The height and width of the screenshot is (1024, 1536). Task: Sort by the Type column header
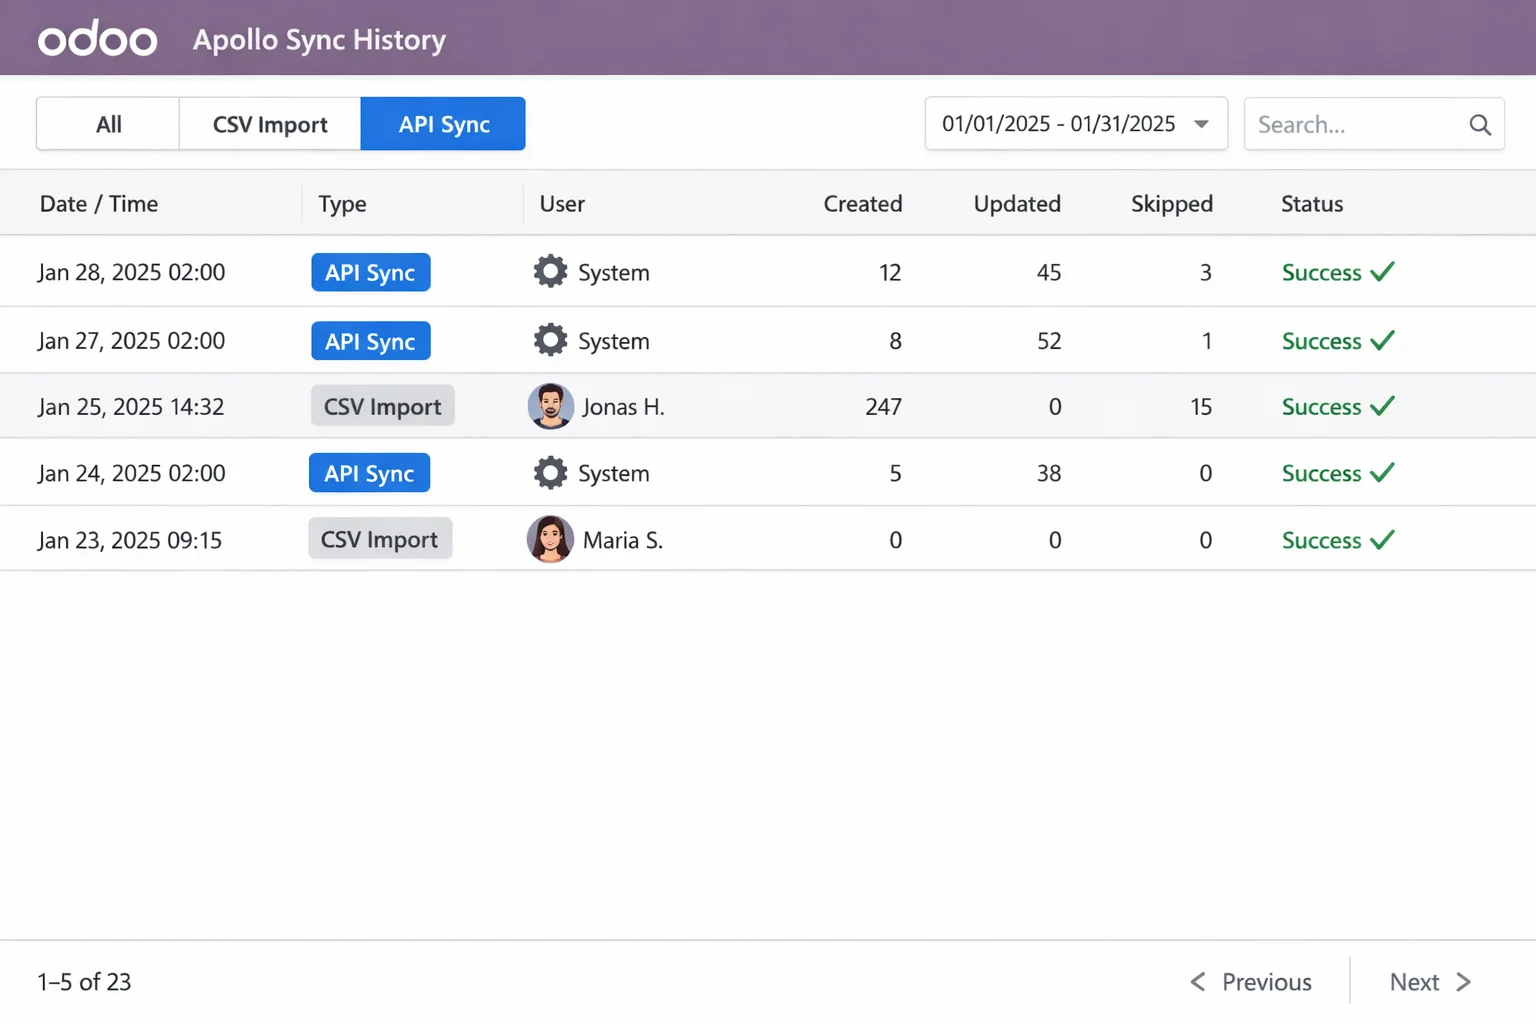click(x=342, y=203)
